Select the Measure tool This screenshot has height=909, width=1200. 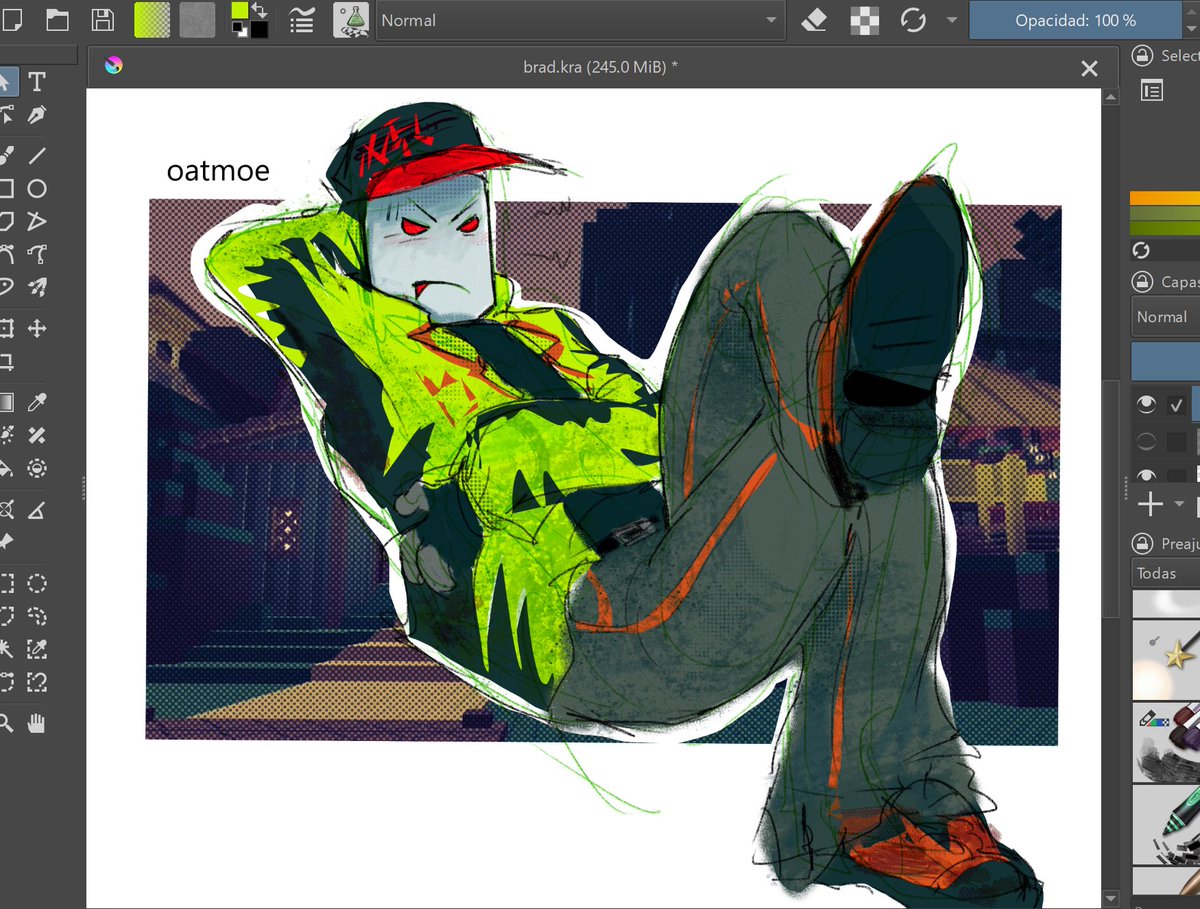(x=37, y=509)
